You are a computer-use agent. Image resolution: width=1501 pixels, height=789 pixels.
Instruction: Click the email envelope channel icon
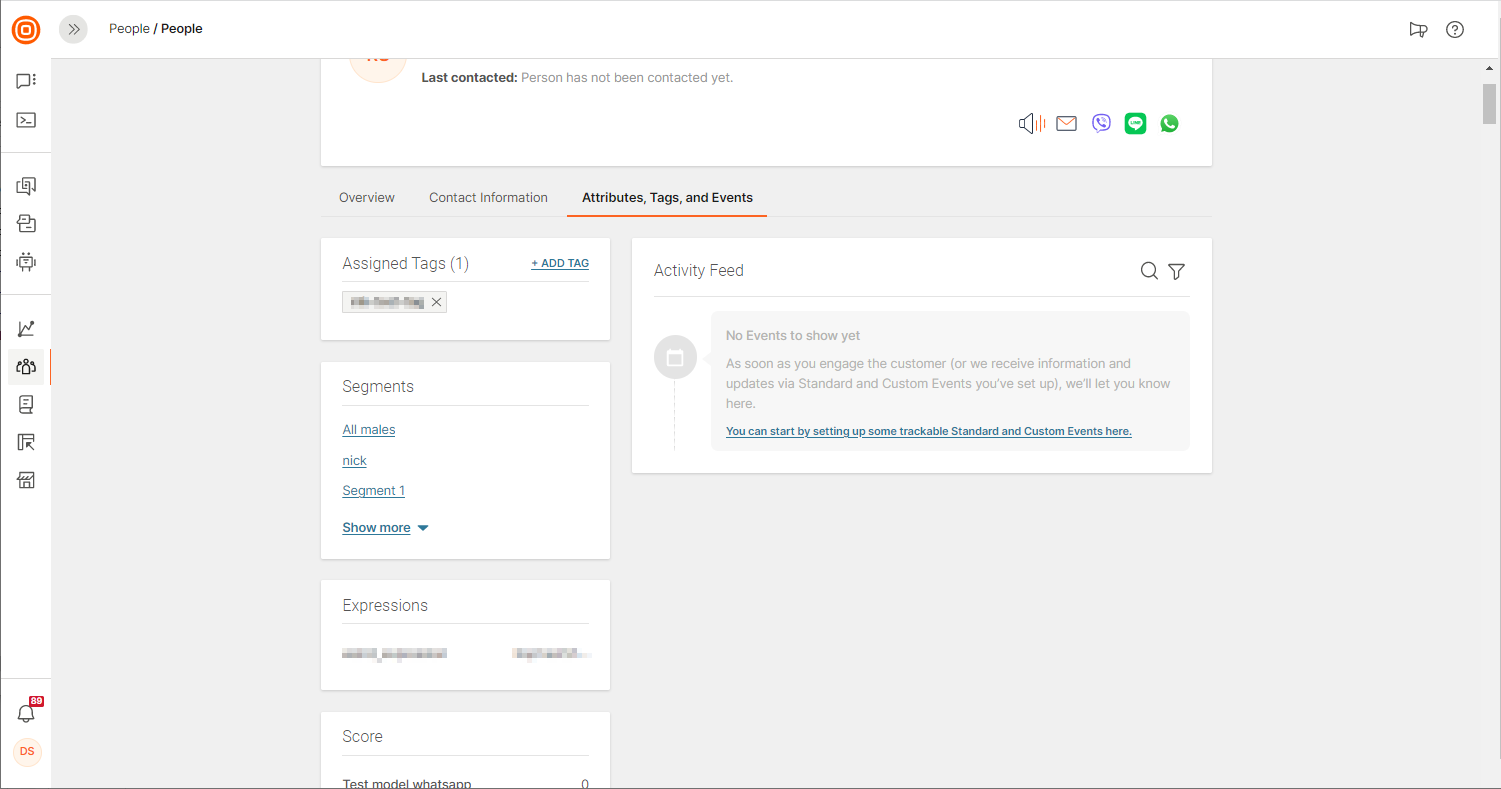point(1067,124)
